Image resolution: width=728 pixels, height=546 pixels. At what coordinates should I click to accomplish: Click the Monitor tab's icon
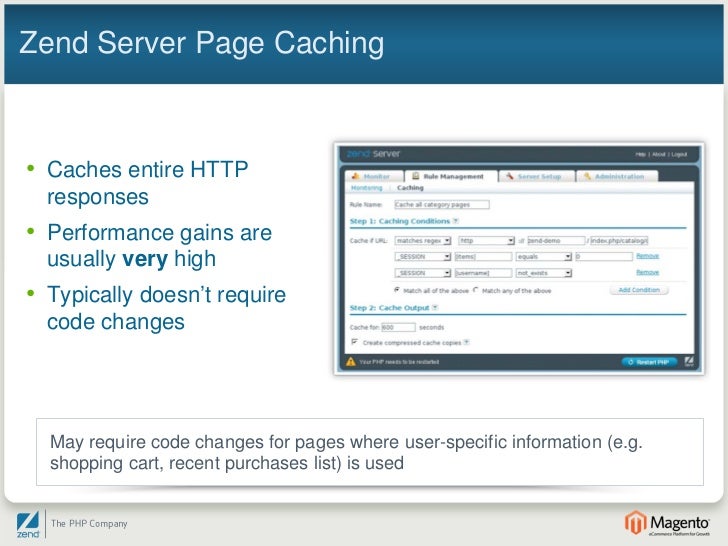click(356, 176)
